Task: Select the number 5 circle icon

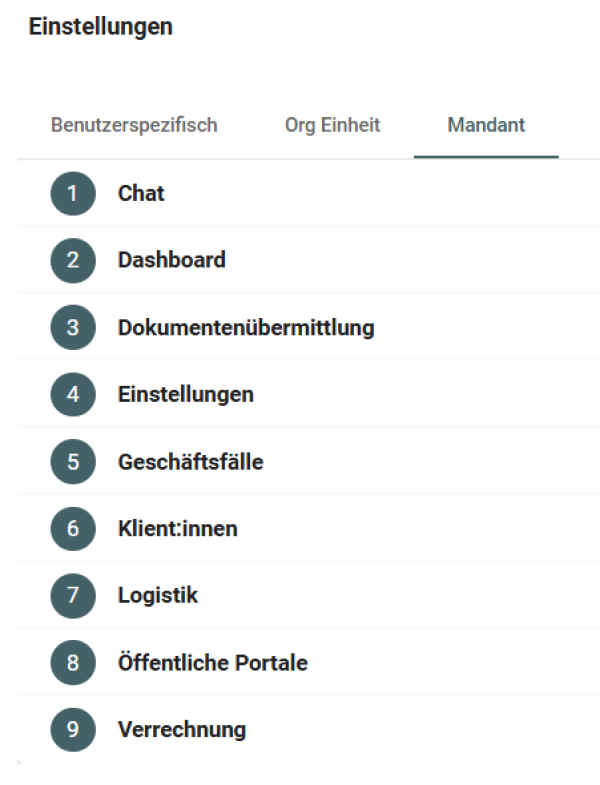Action: click(x=72, y=462)
